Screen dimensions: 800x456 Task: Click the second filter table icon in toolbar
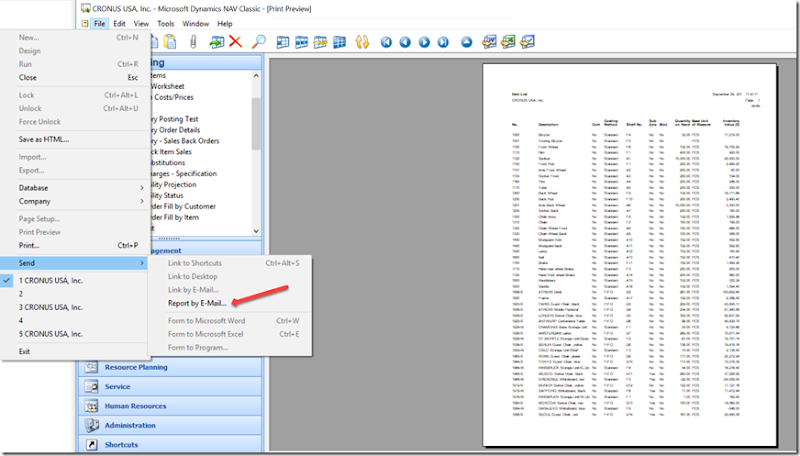click(302, 42)
